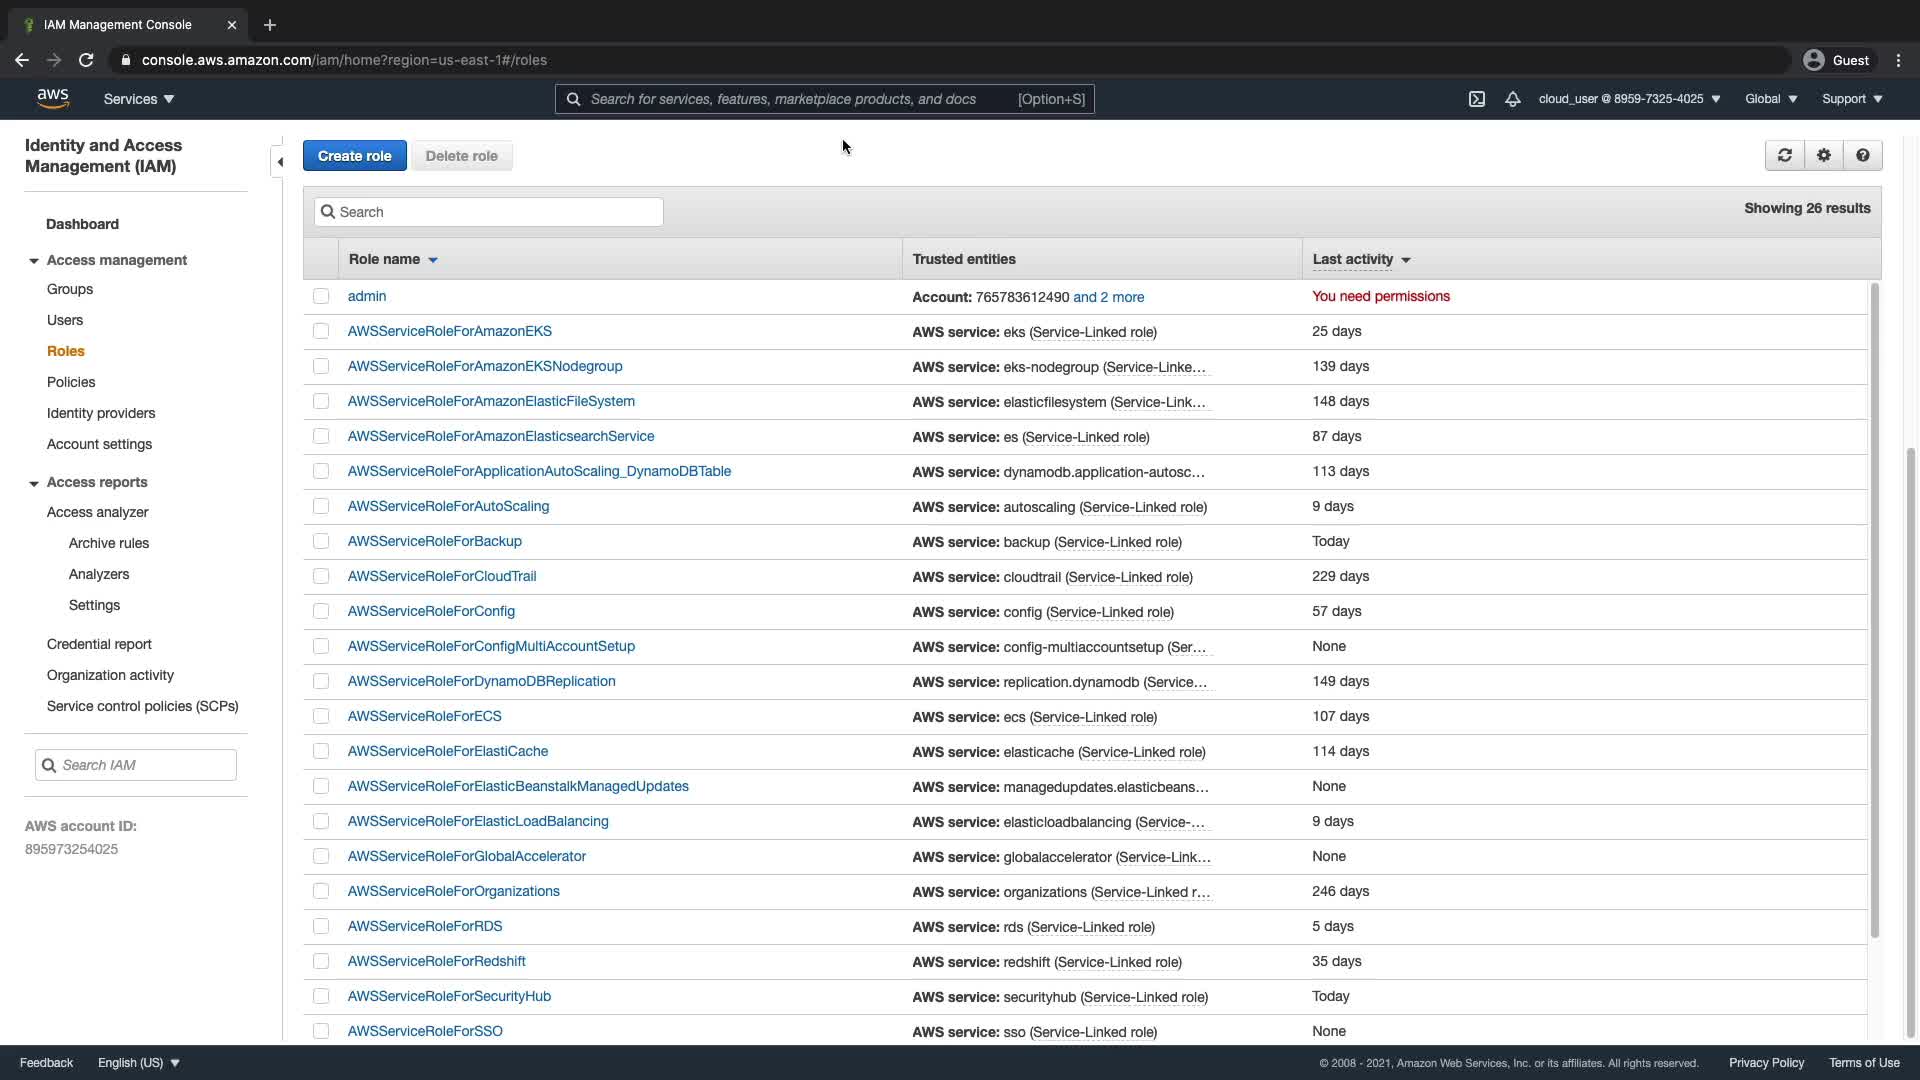Viewport: 1920px width, 1080px height.
Task: Open table settings gear icon
Action: pyautogui.click(x=1824, y=155)
